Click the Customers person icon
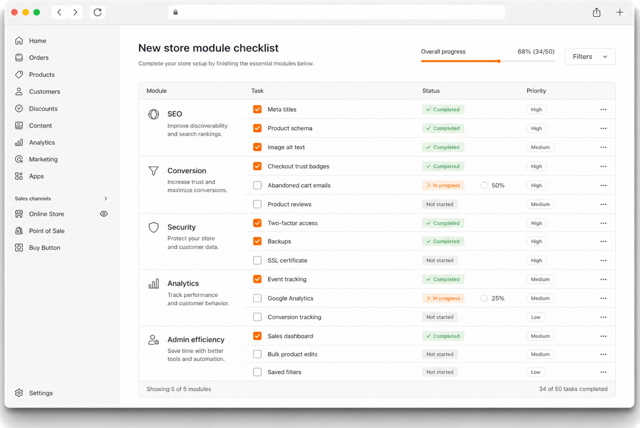640x428 pixels. (19, 91)
